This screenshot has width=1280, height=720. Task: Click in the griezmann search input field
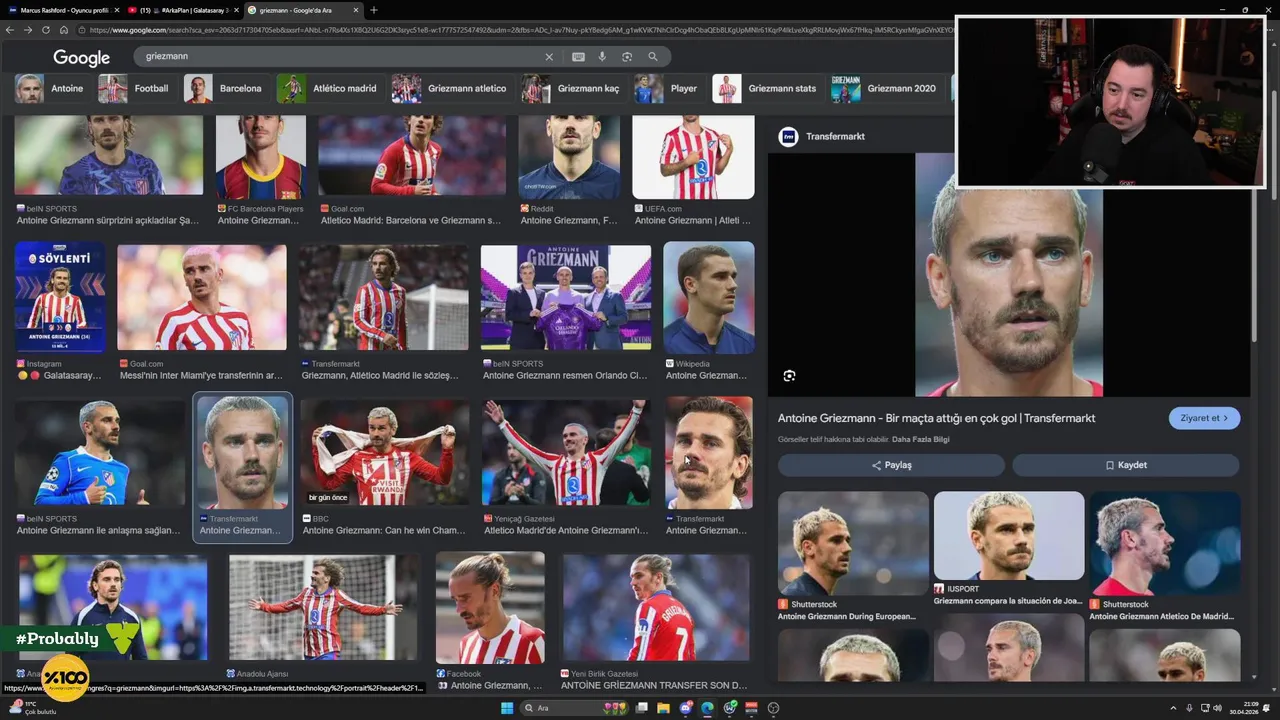coord(340,57)
